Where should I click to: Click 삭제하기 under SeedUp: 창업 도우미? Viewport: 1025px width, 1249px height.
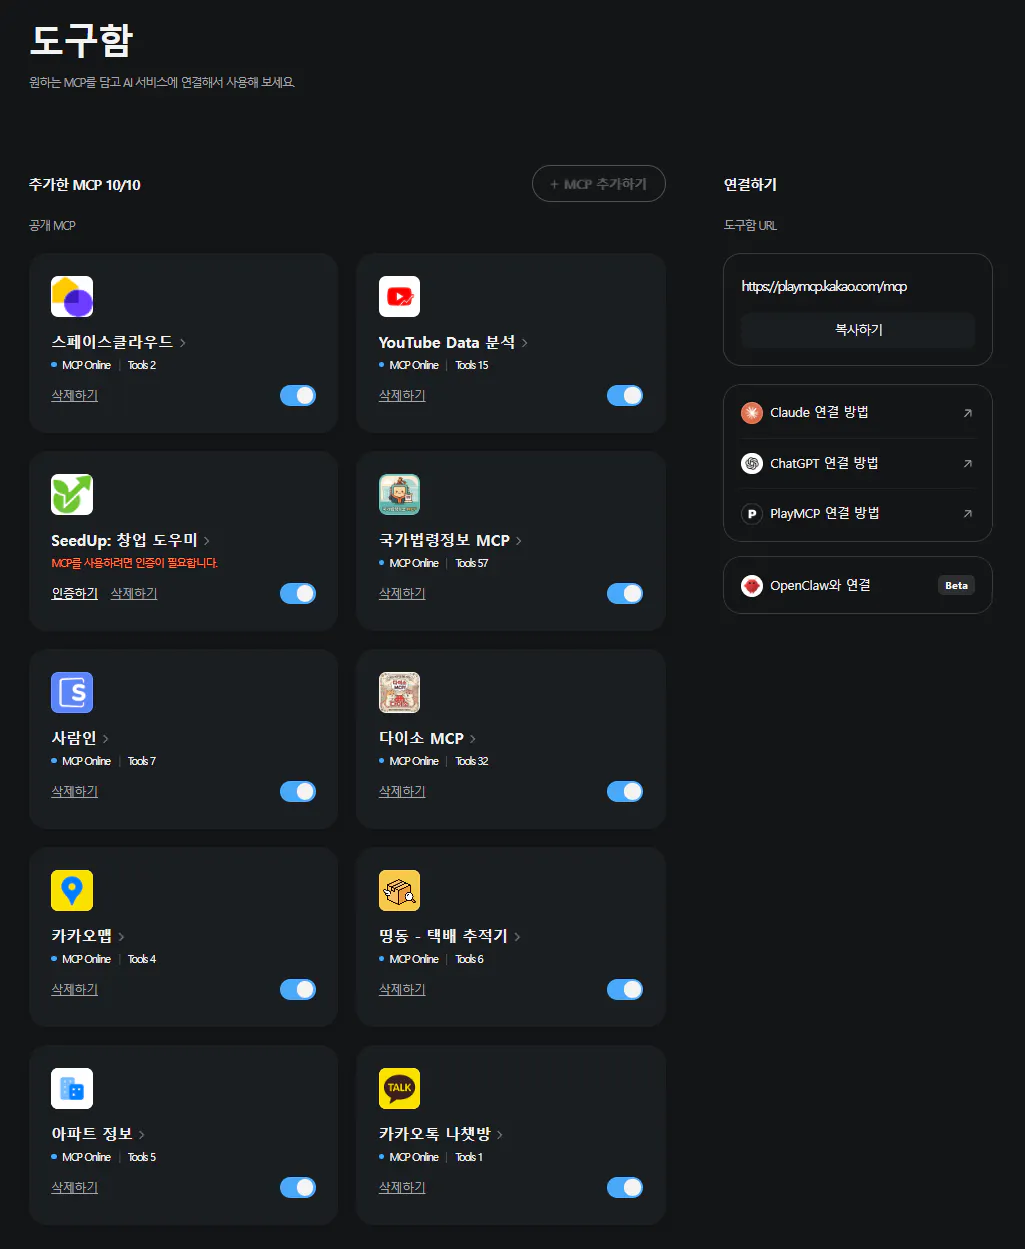[134, 594]
